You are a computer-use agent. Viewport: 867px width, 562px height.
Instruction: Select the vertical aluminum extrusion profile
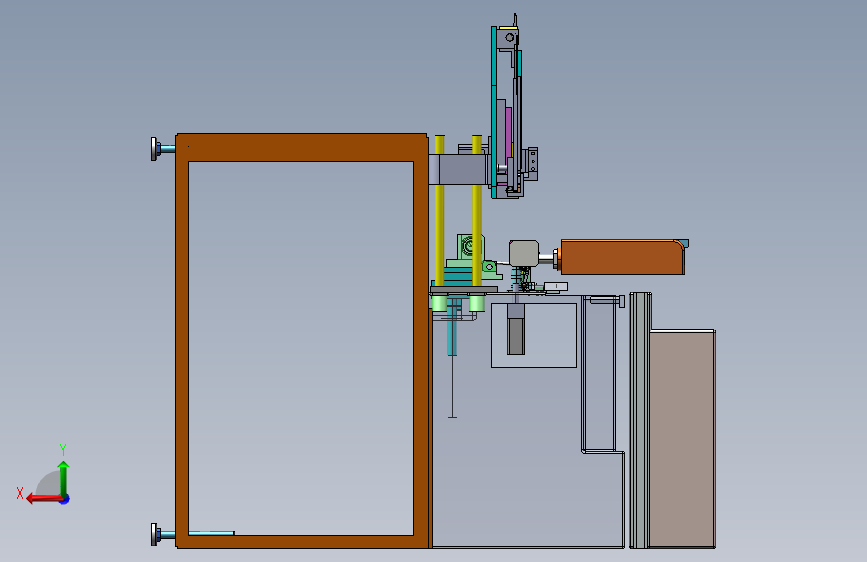click(x=640, y=420)
